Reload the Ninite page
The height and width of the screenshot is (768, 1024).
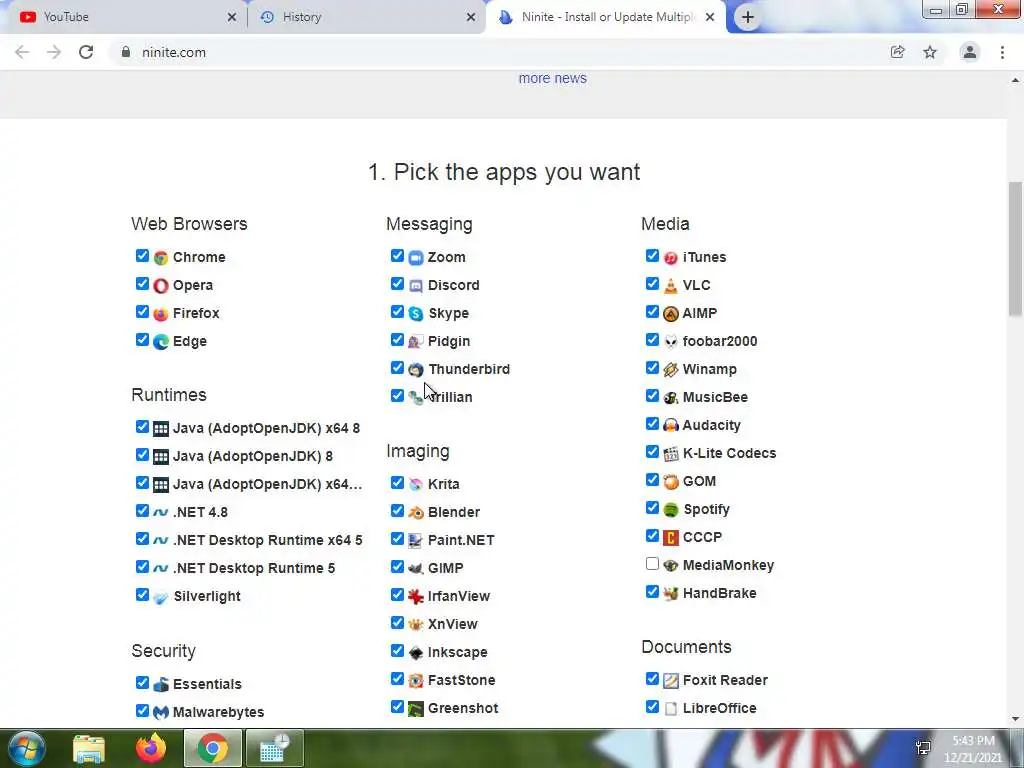click(86, 52)
